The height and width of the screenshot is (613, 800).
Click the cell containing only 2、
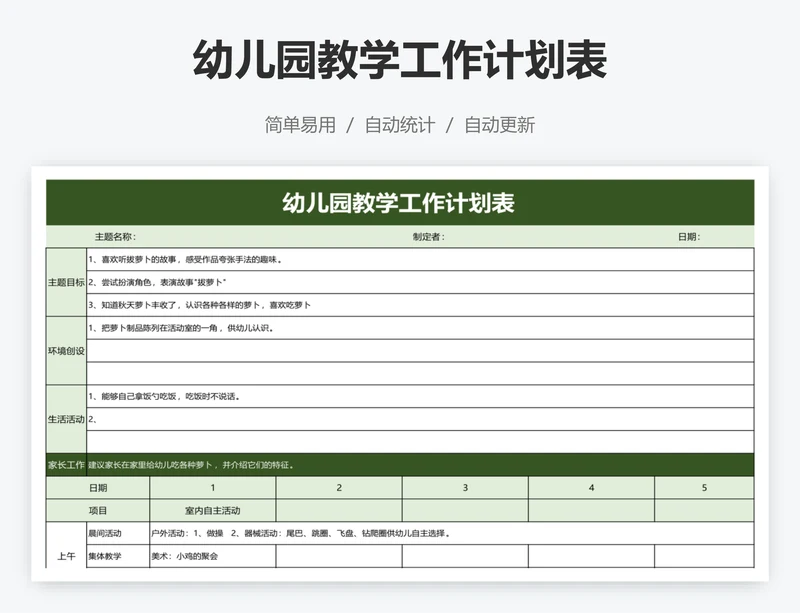420,419
